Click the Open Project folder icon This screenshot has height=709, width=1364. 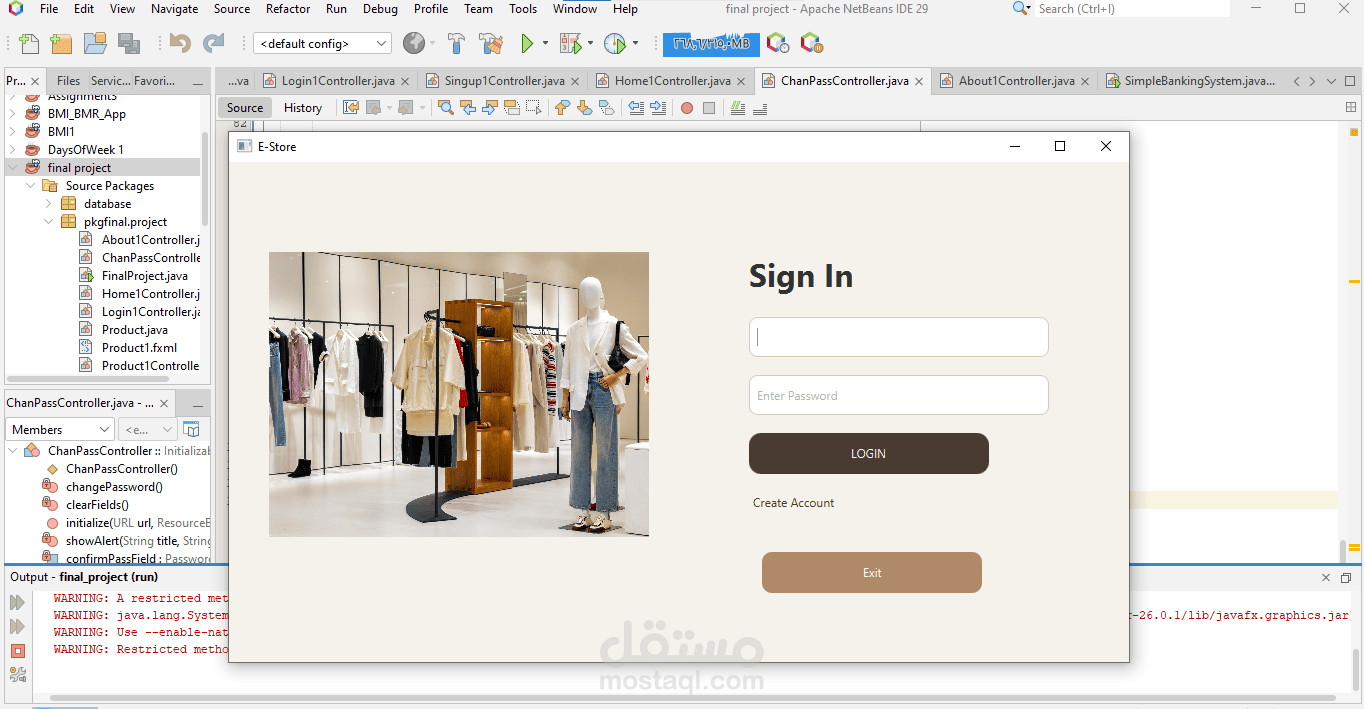pyautogui.click(x=95, y=44)
